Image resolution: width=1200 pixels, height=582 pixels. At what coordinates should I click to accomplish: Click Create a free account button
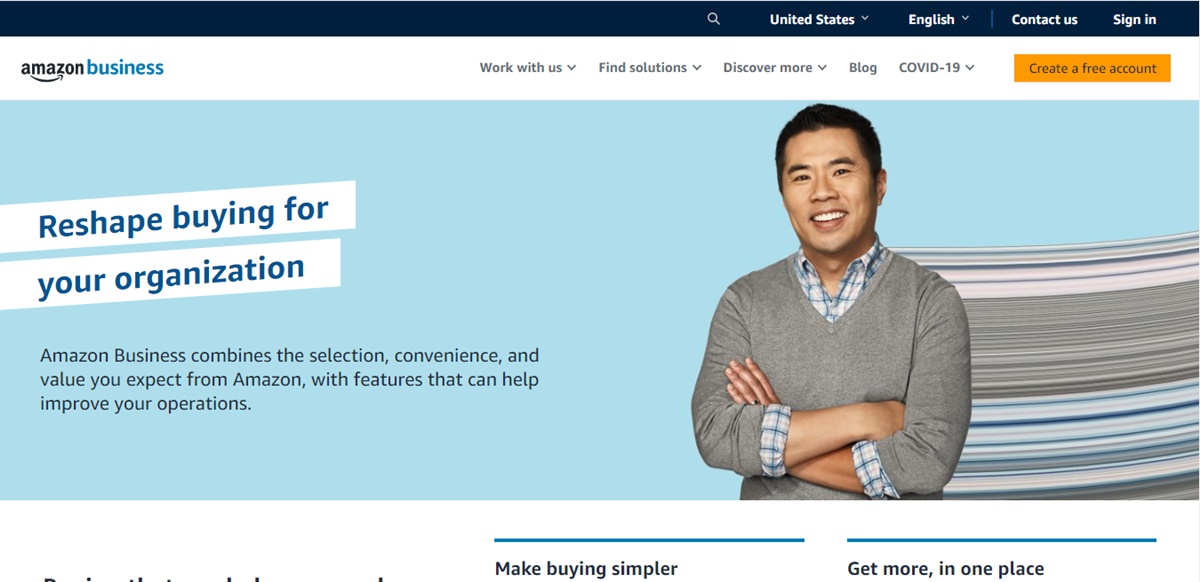tap(1092, 68)
